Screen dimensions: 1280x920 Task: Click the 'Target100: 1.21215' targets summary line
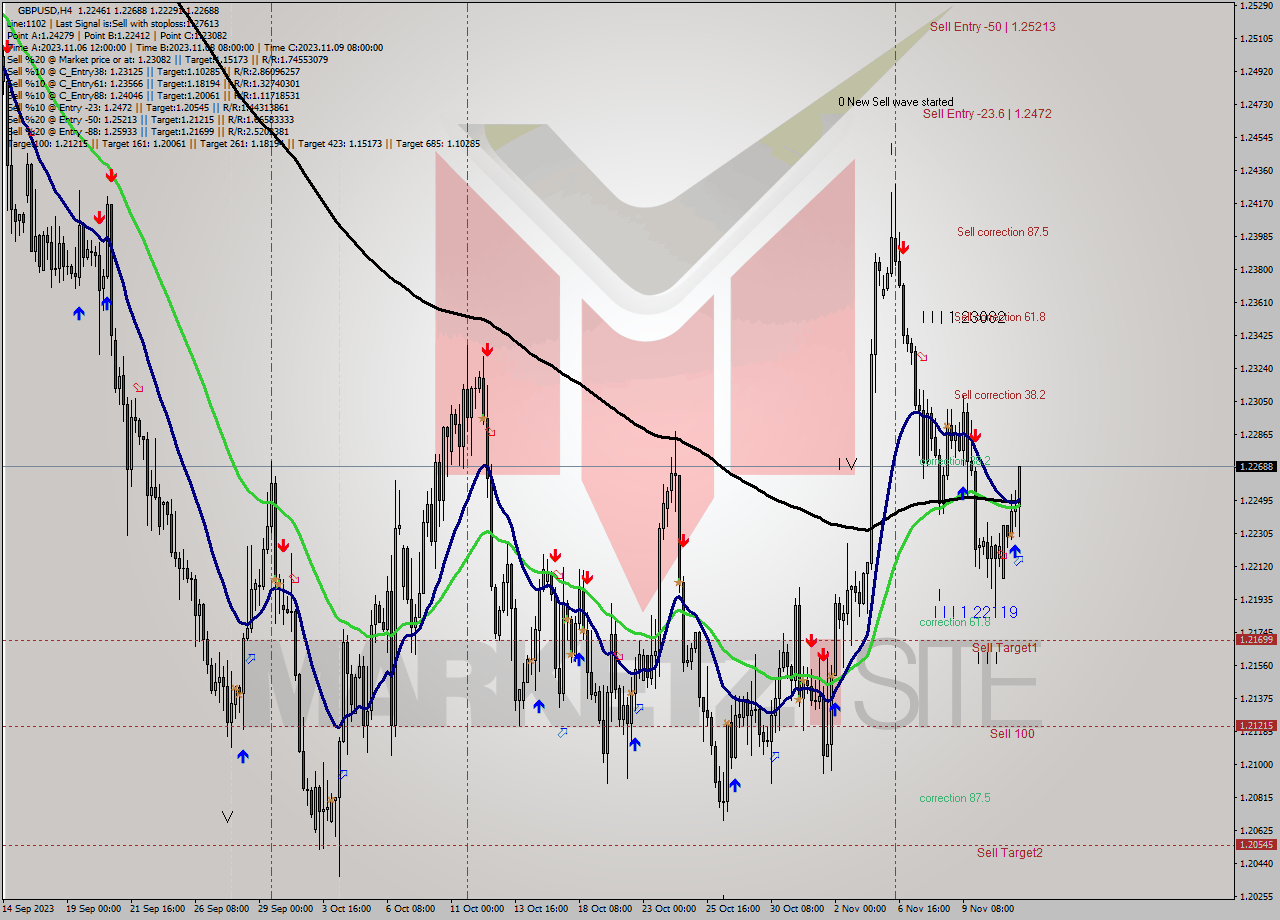click(243, 143)
